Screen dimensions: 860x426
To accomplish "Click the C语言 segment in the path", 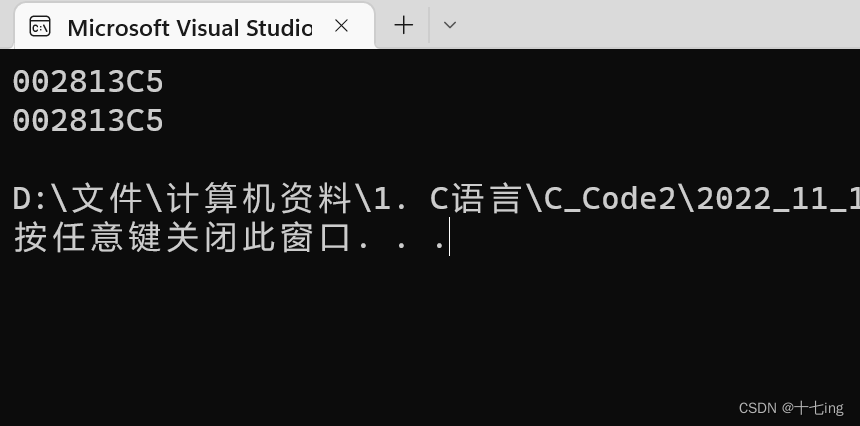I will (474, 200).
